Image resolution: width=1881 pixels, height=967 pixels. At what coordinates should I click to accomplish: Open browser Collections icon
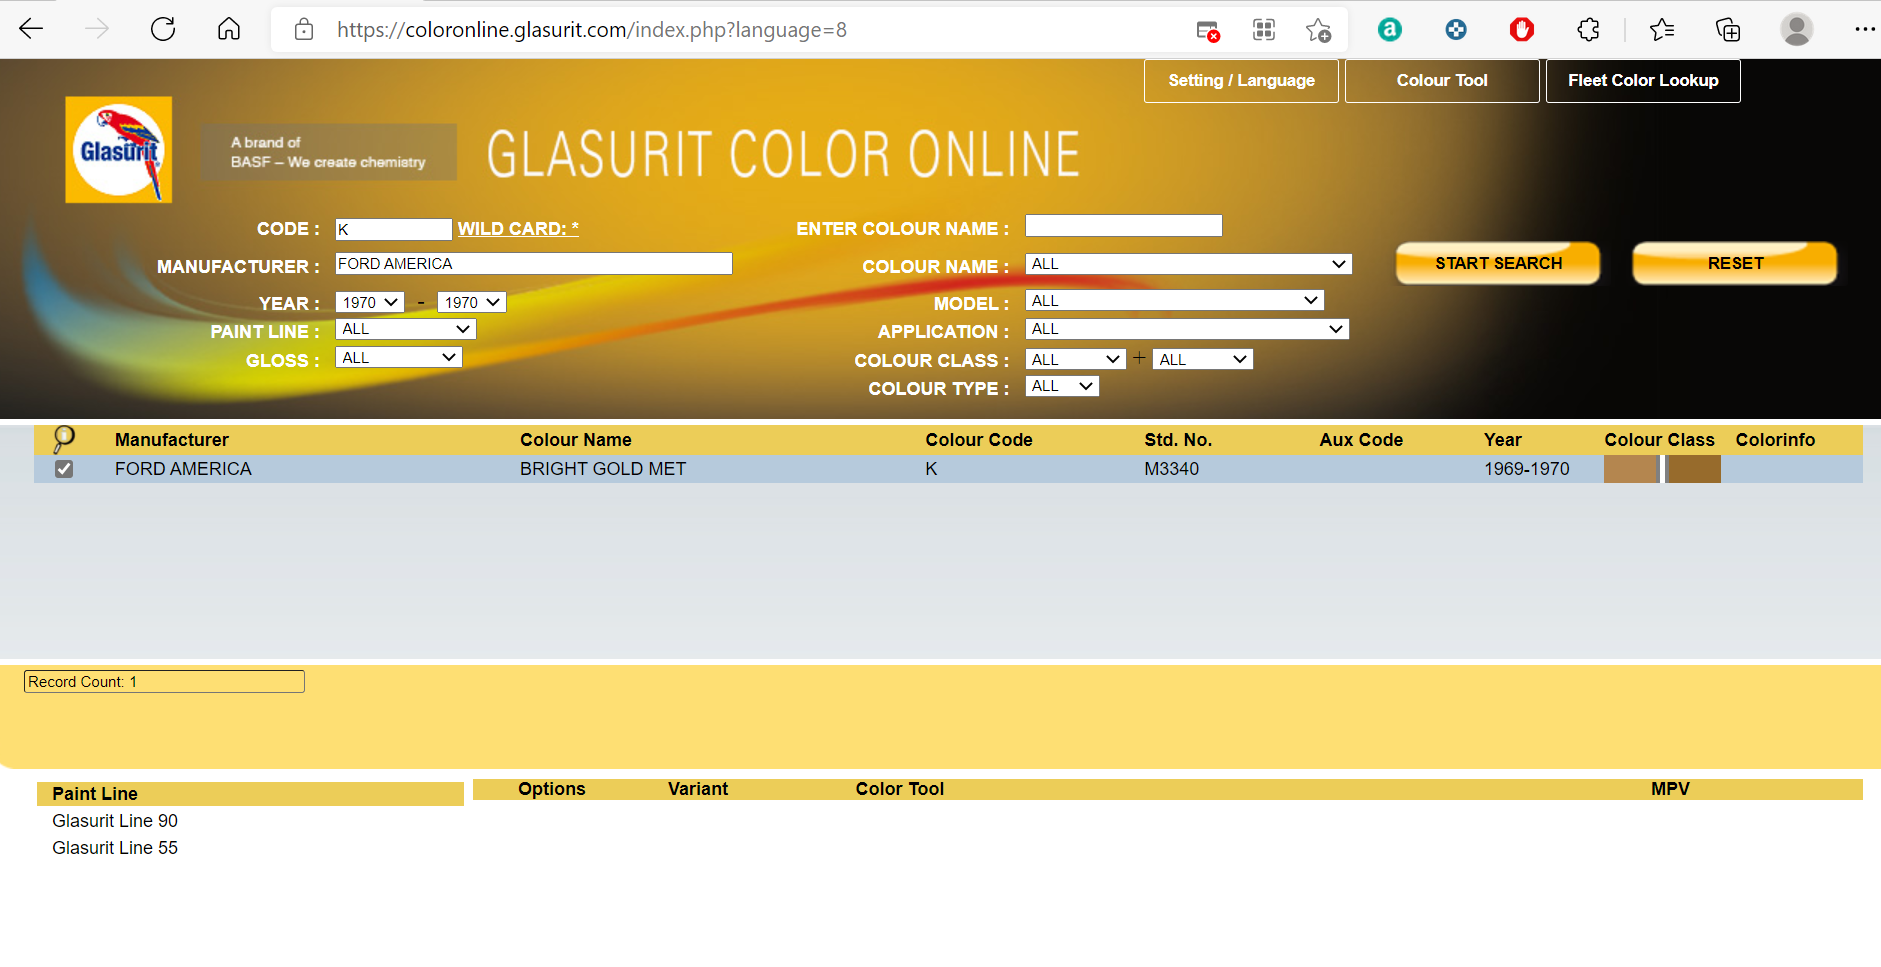tap(1728, 30)
